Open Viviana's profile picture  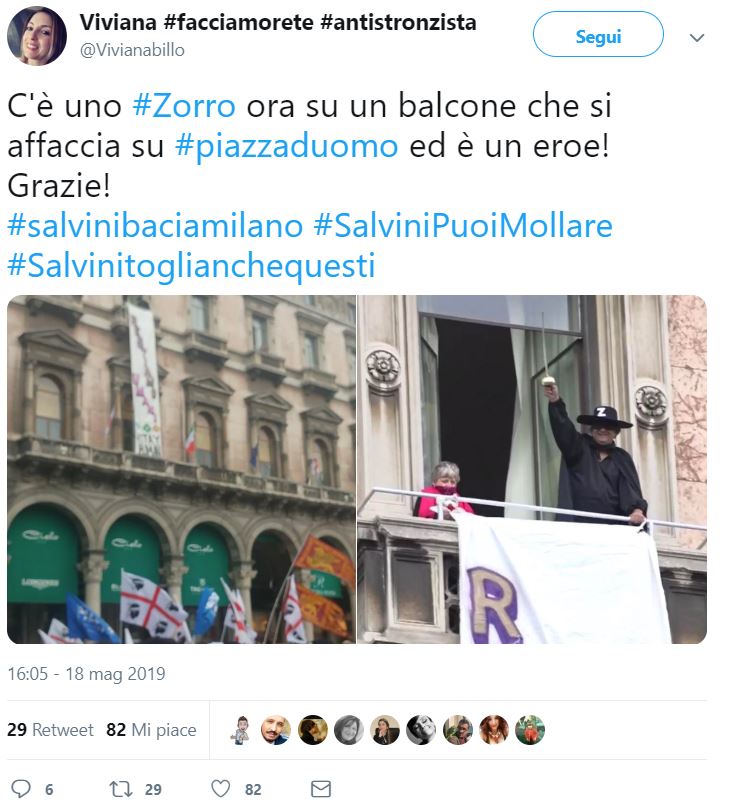pos(36,36)
